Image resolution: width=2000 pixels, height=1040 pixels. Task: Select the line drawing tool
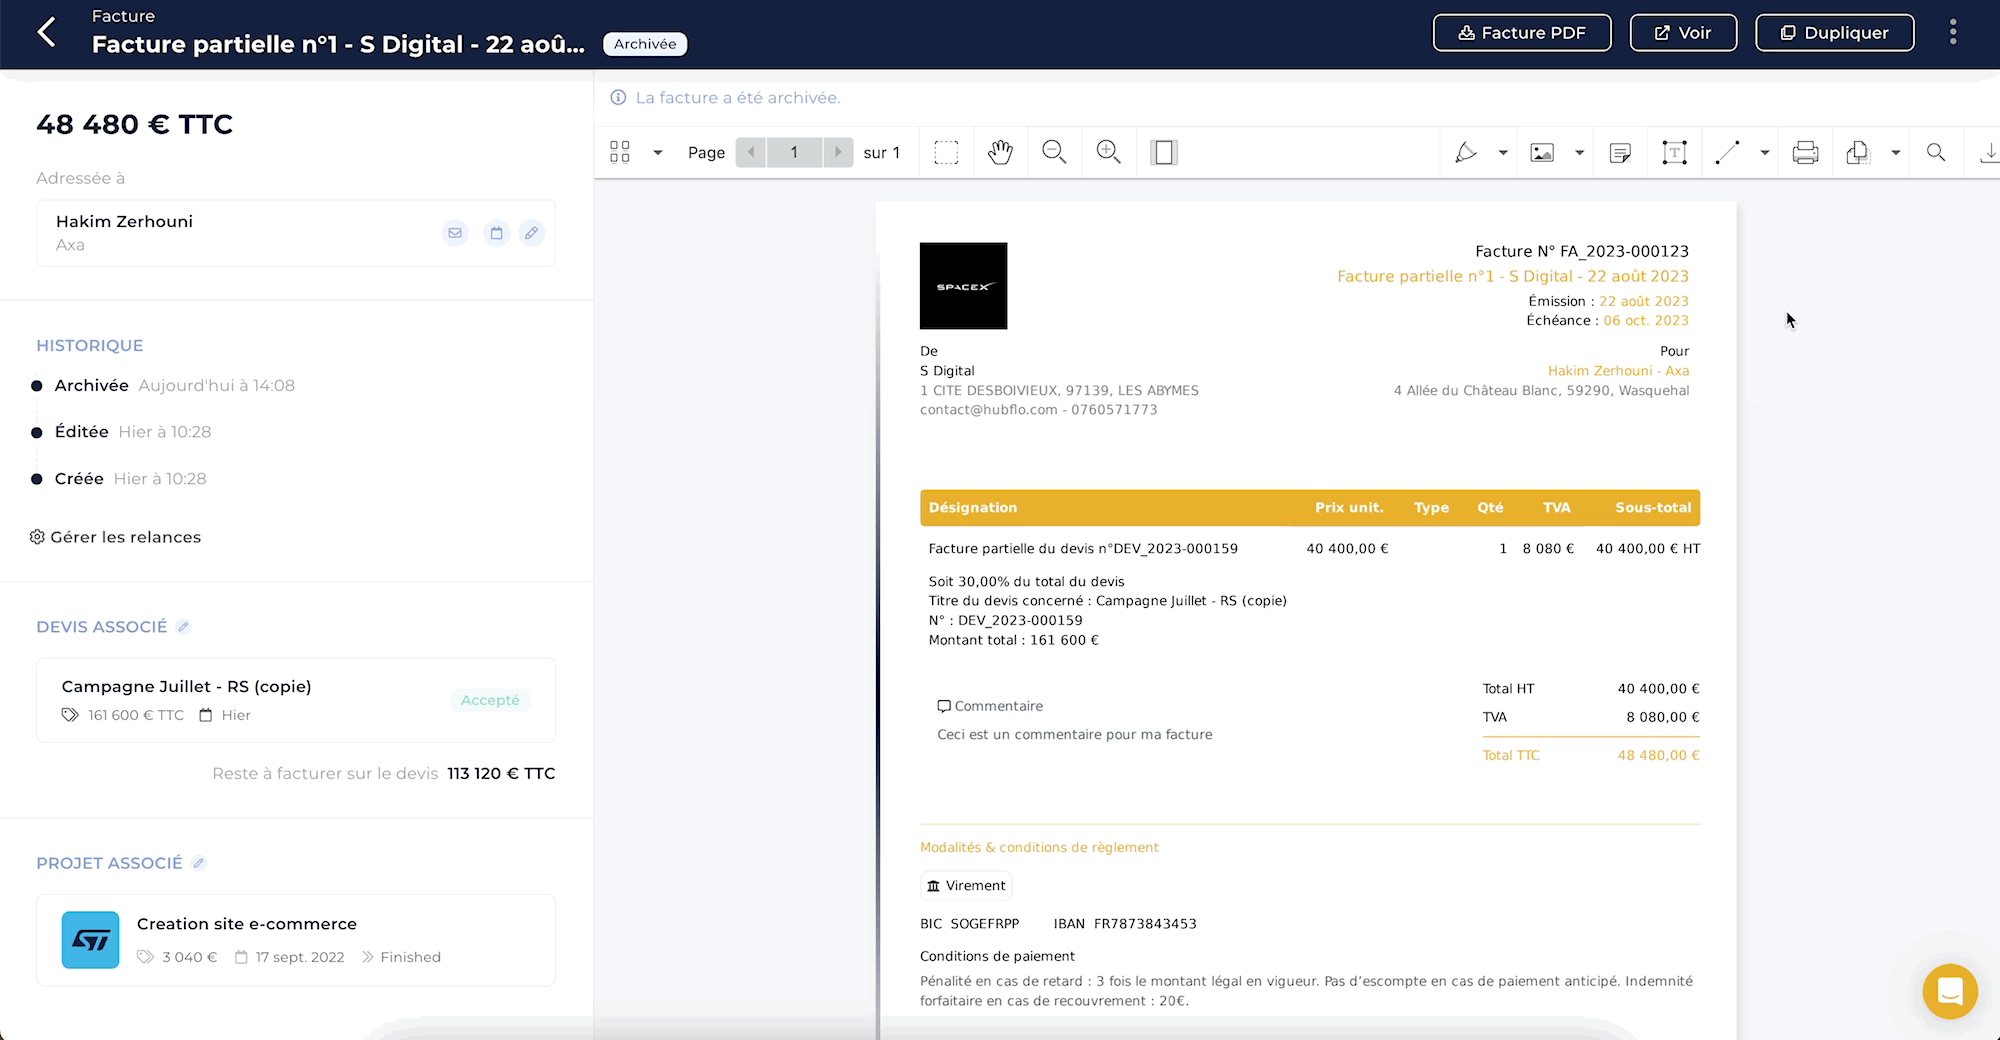coord(1728,152)
